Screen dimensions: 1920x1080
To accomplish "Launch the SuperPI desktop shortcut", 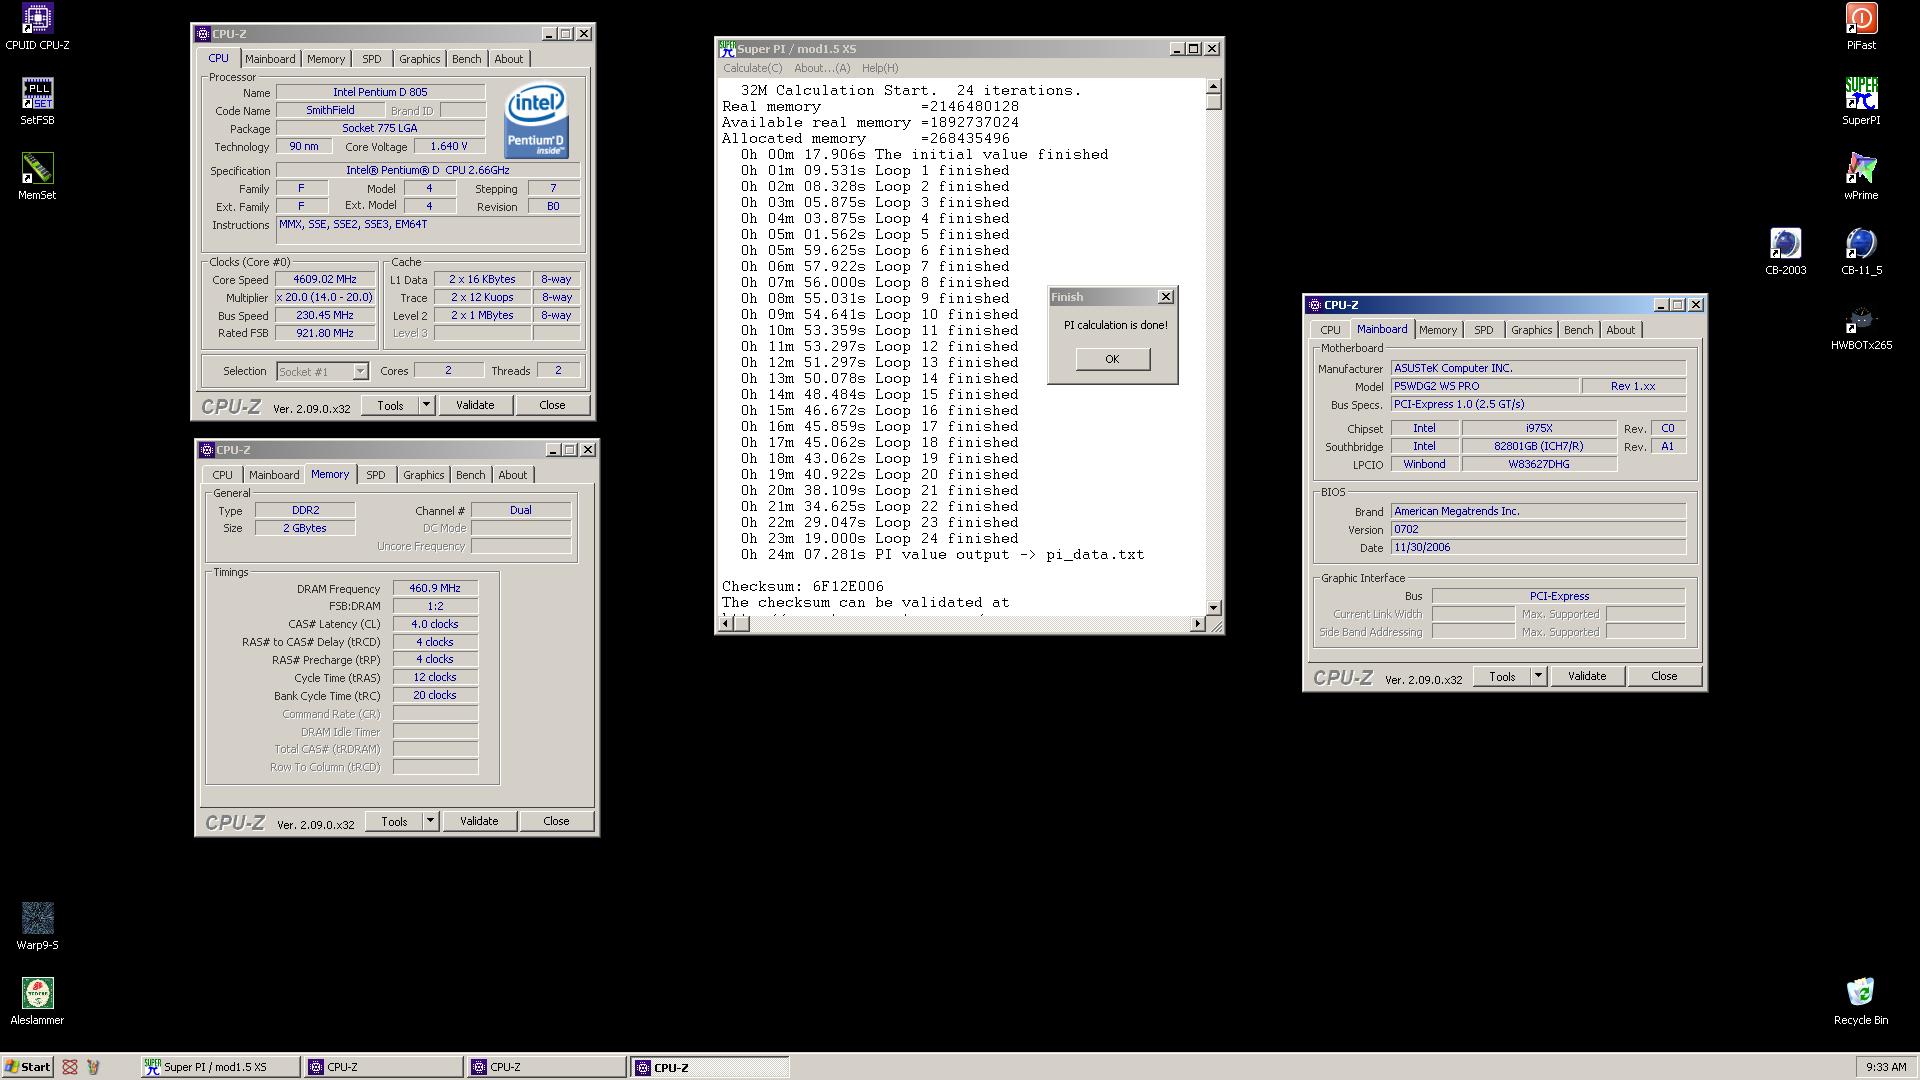I will [x=1861, y=102].
